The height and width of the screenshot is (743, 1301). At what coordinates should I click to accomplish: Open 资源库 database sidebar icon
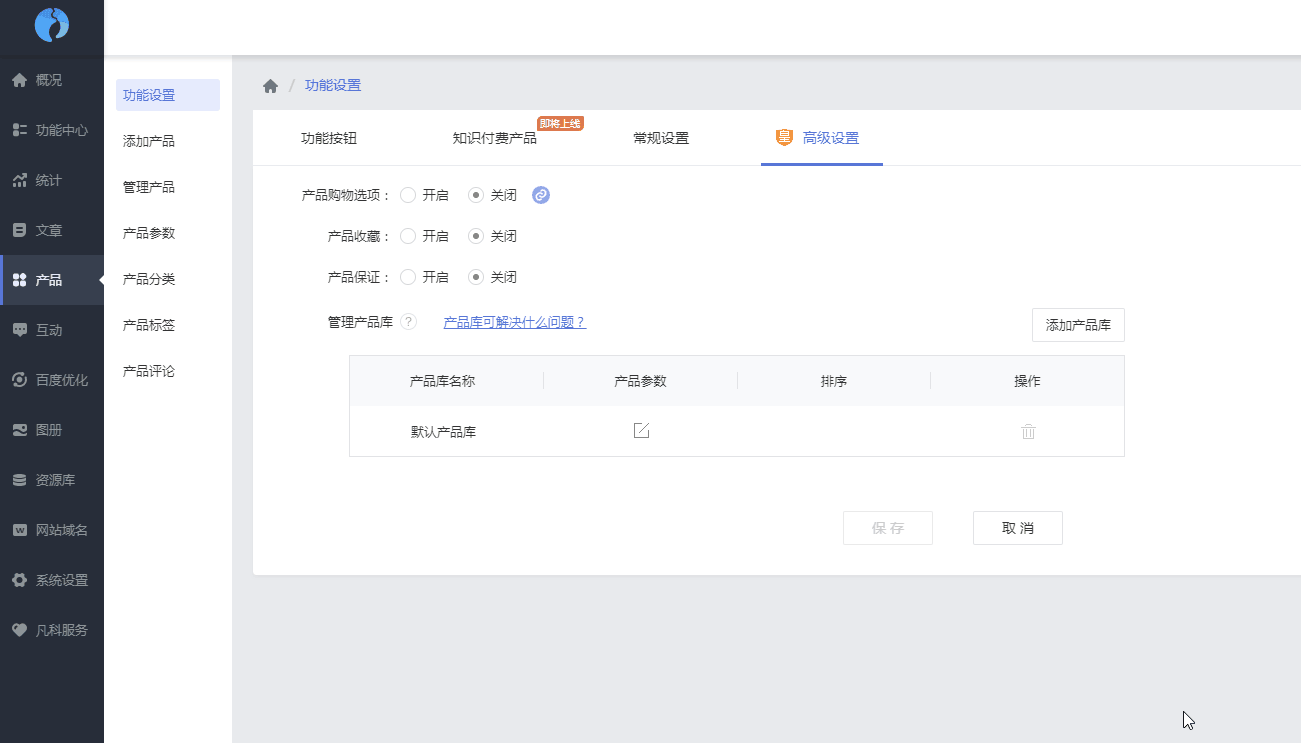pos(19,480)
